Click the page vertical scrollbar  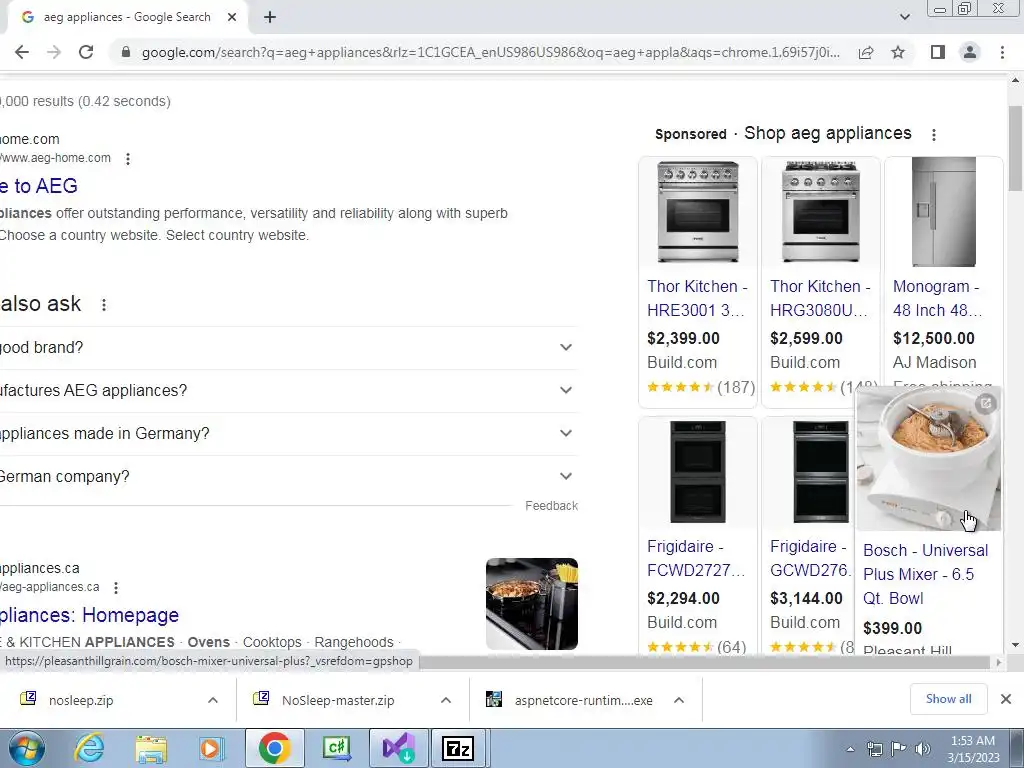[1015, 147]
